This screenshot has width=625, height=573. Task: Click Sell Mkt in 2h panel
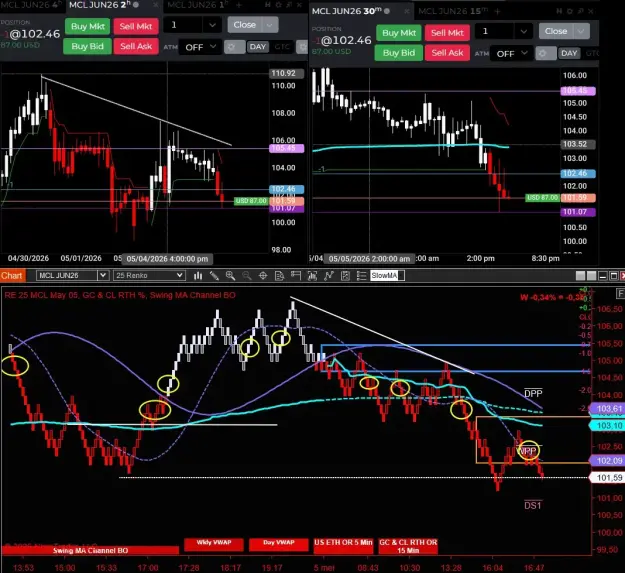pyautogui.click(x=136, y=26)
